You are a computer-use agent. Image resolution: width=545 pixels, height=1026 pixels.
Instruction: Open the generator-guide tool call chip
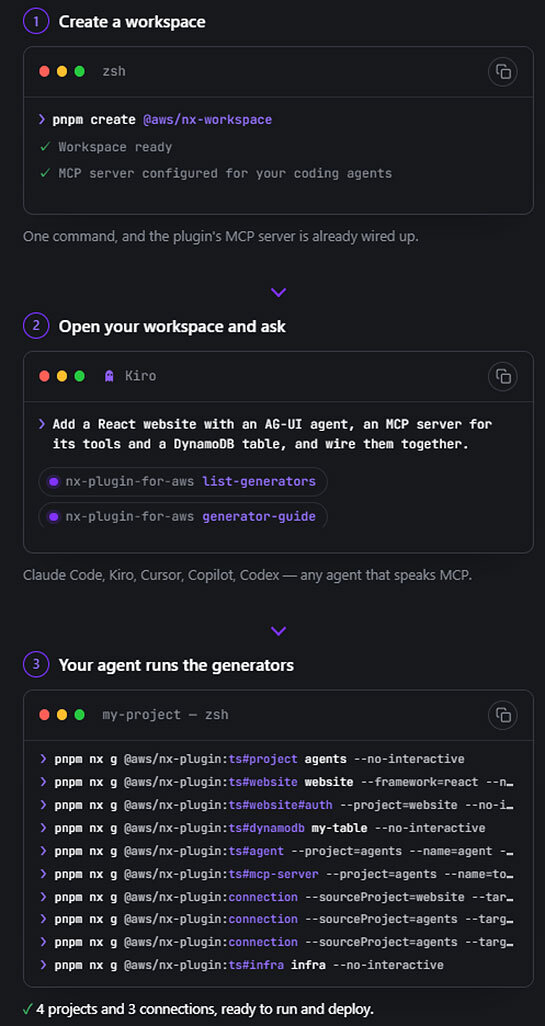click(183, 516)
